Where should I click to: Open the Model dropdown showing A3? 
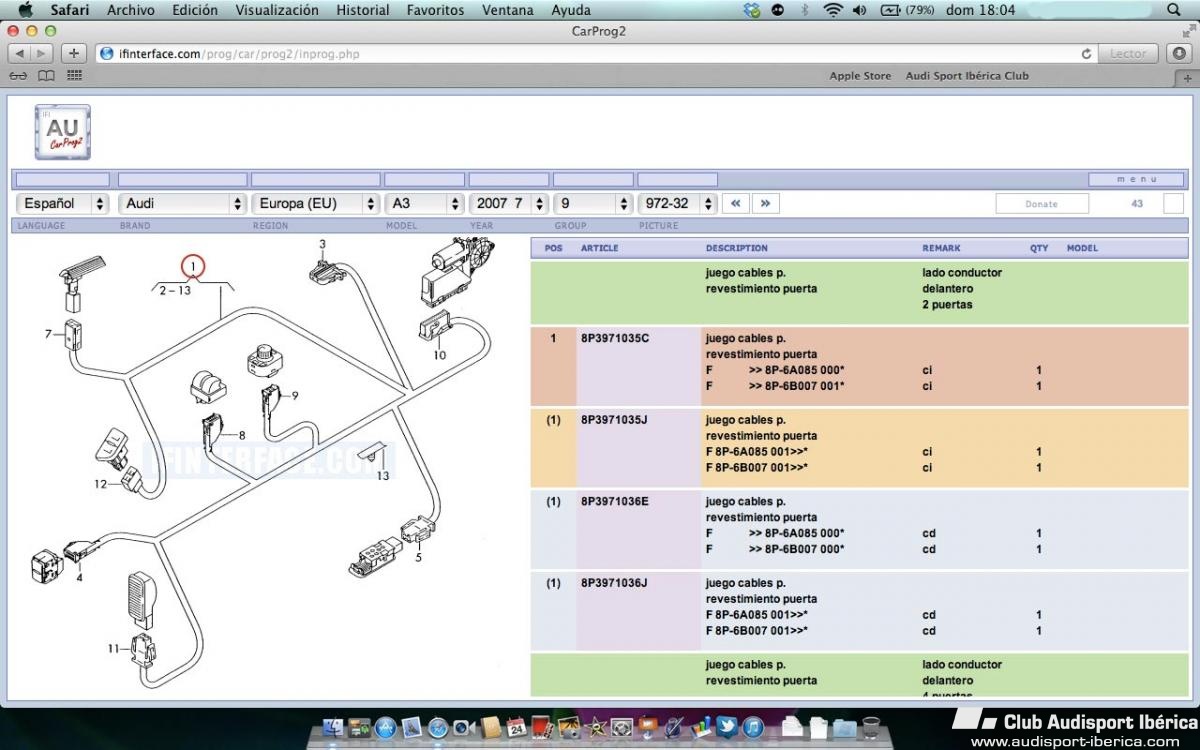point(423,203)
